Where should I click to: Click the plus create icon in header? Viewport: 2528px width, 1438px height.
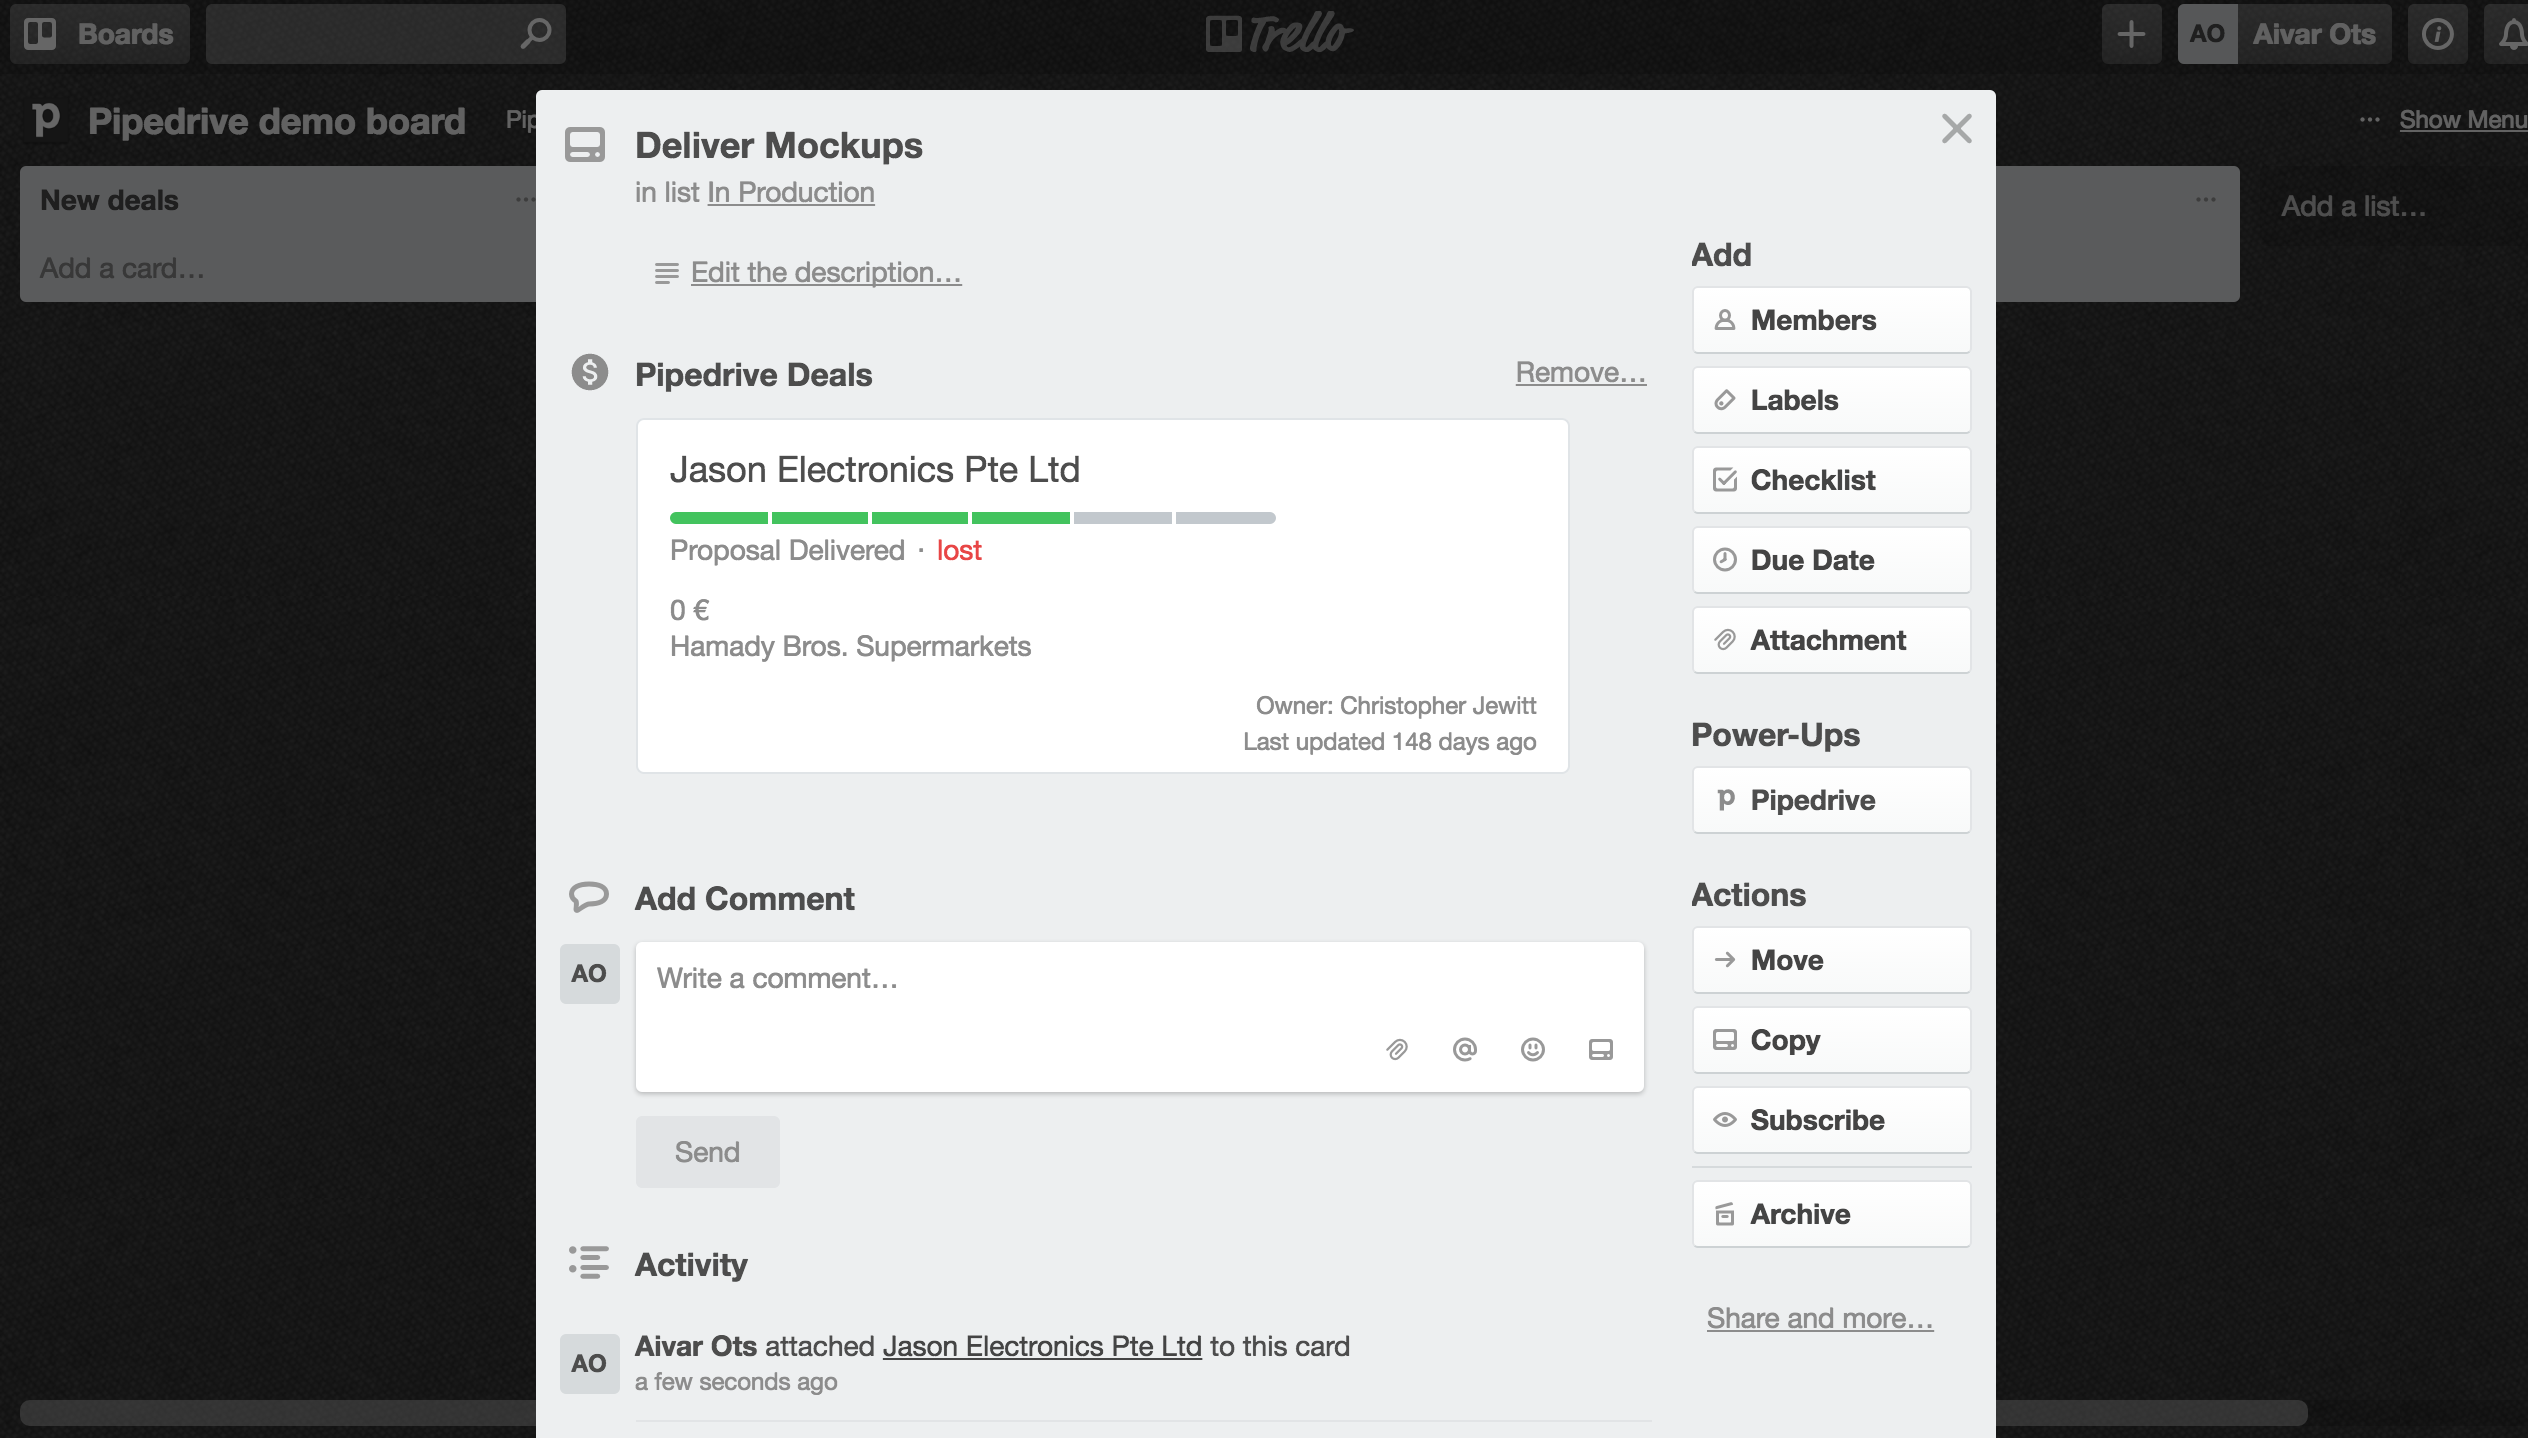[2131, 35]
